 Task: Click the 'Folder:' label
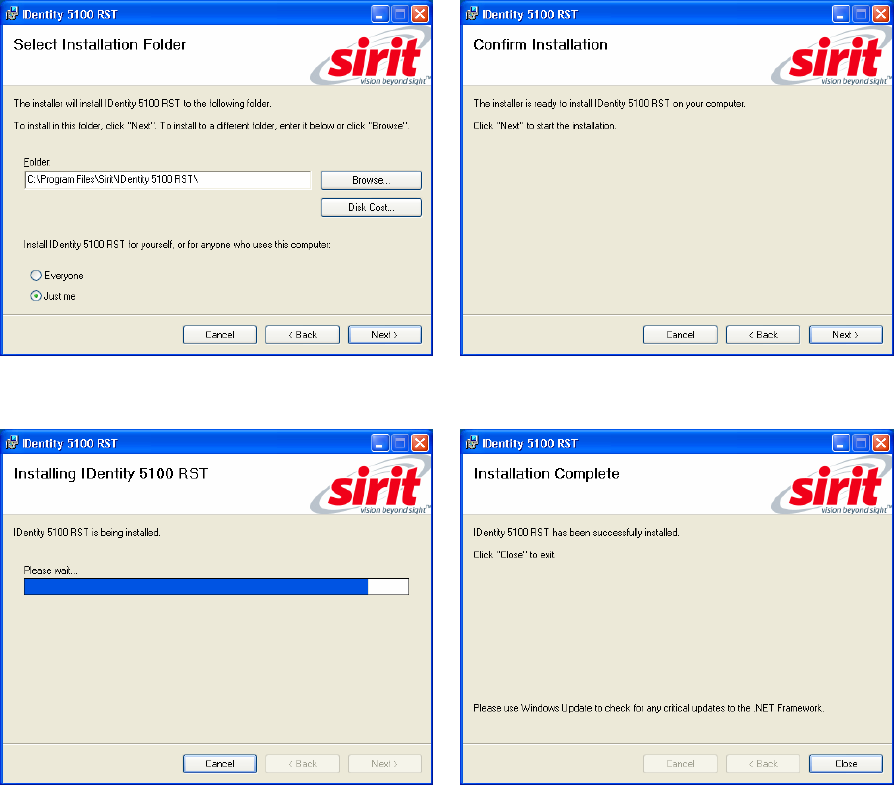(37, 162)
